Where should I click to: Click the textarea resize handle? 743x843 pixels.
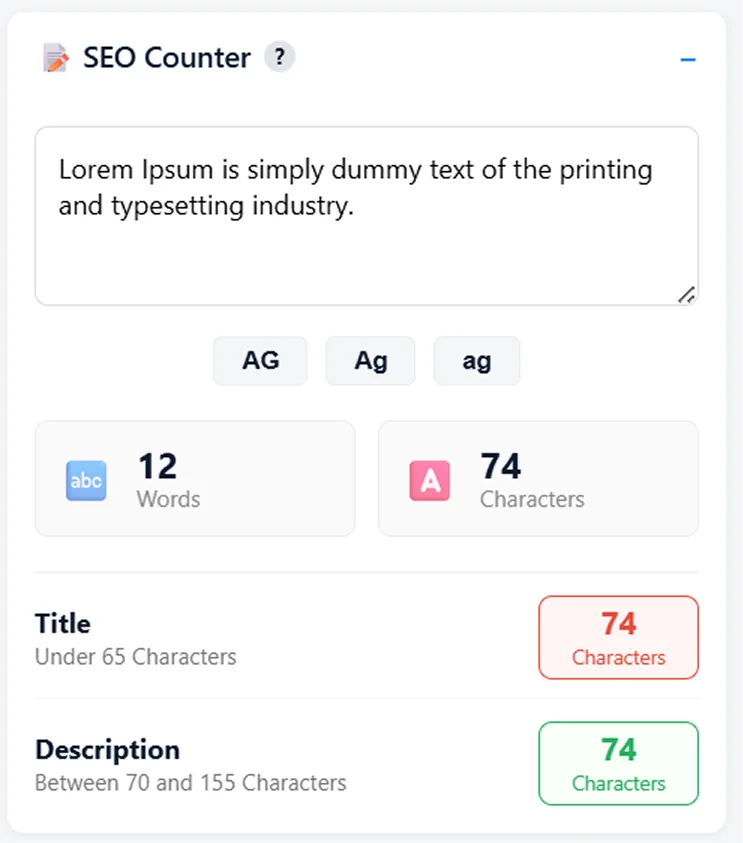point(686,293)
